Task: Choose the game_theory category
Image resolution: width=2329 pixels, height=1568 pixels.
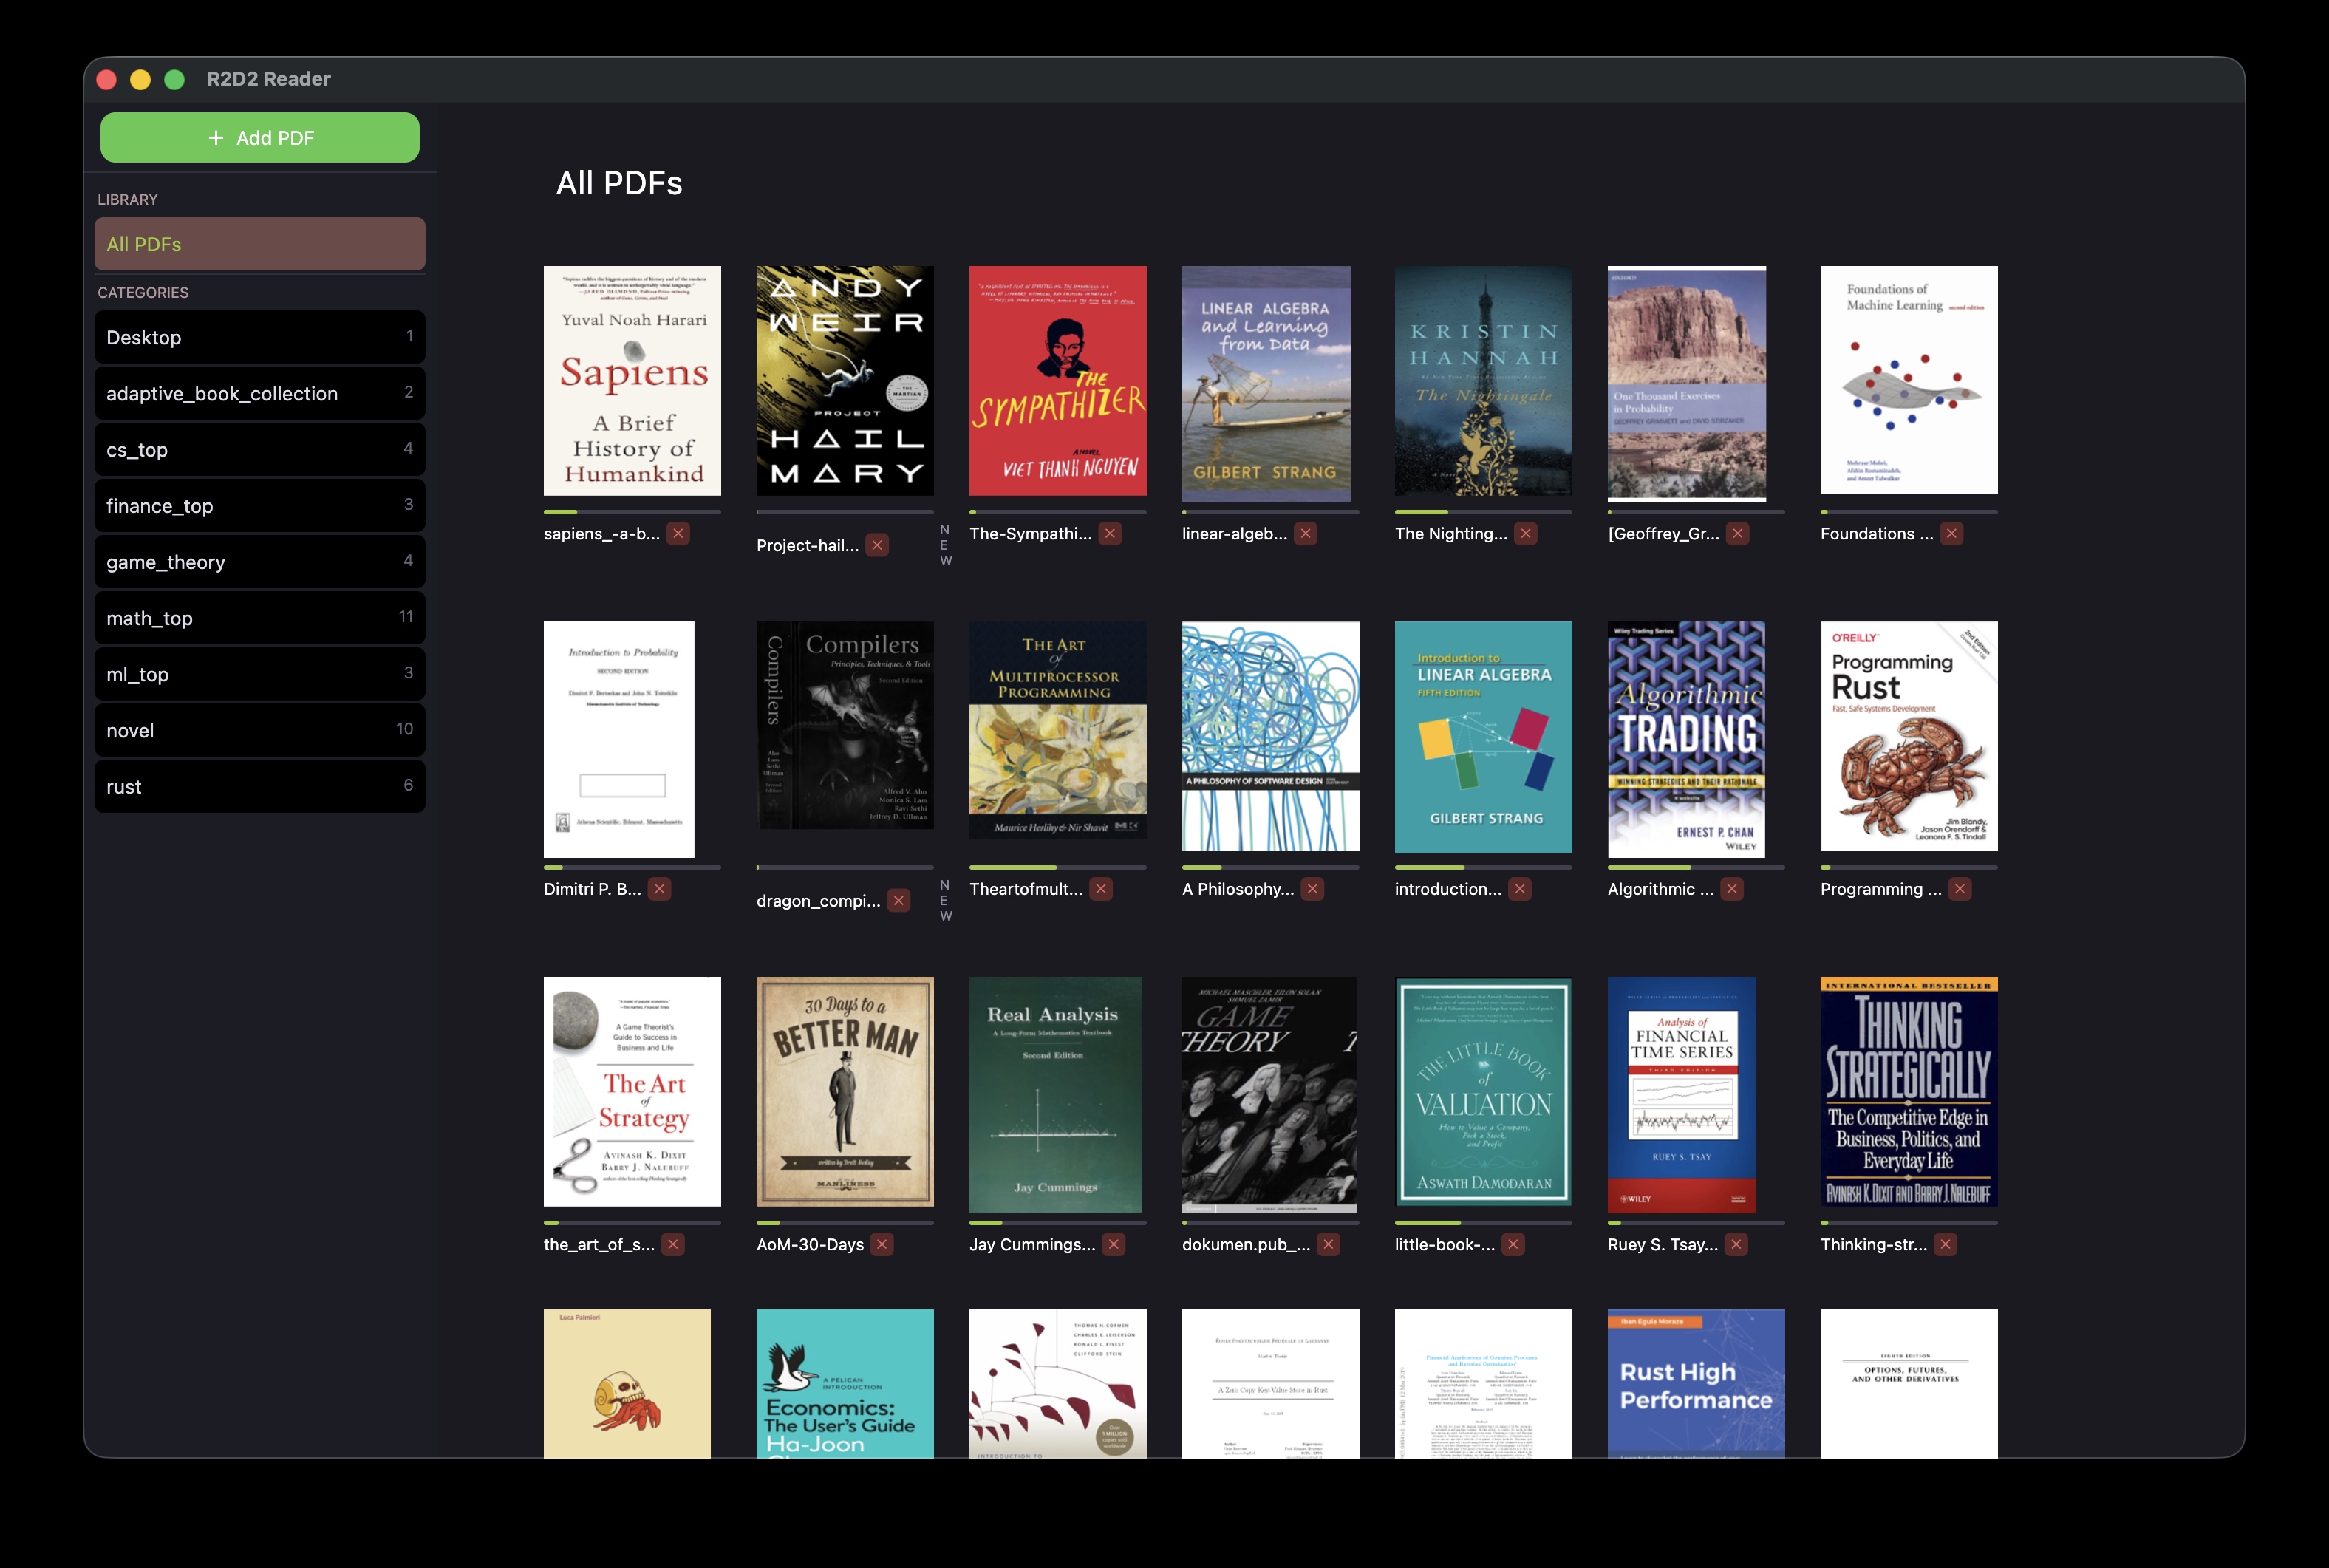Action: (260, 561)
